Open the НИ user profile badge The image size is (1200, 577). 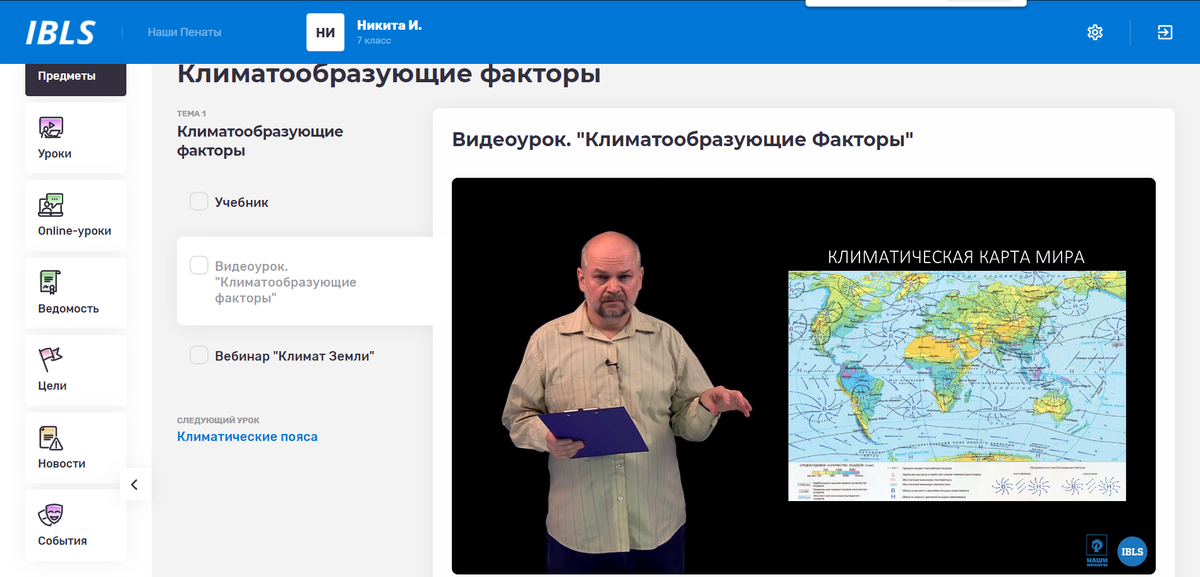pos(324,31)
